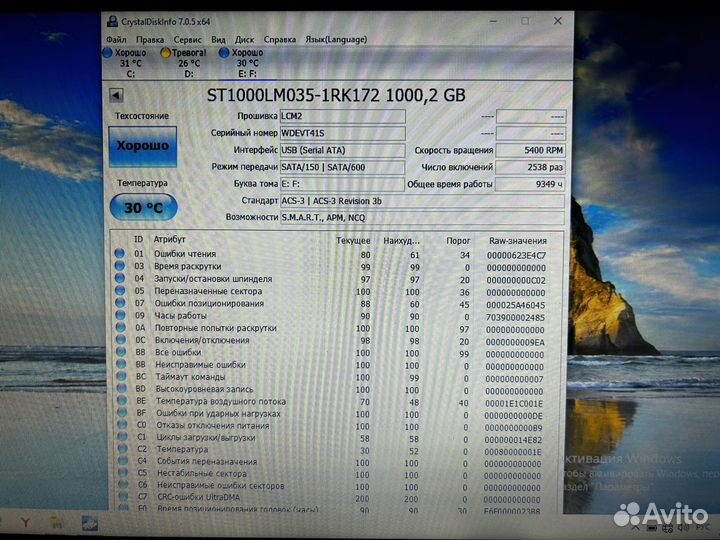
Task: Select raw value 703900002485
Action: [515, 317]
